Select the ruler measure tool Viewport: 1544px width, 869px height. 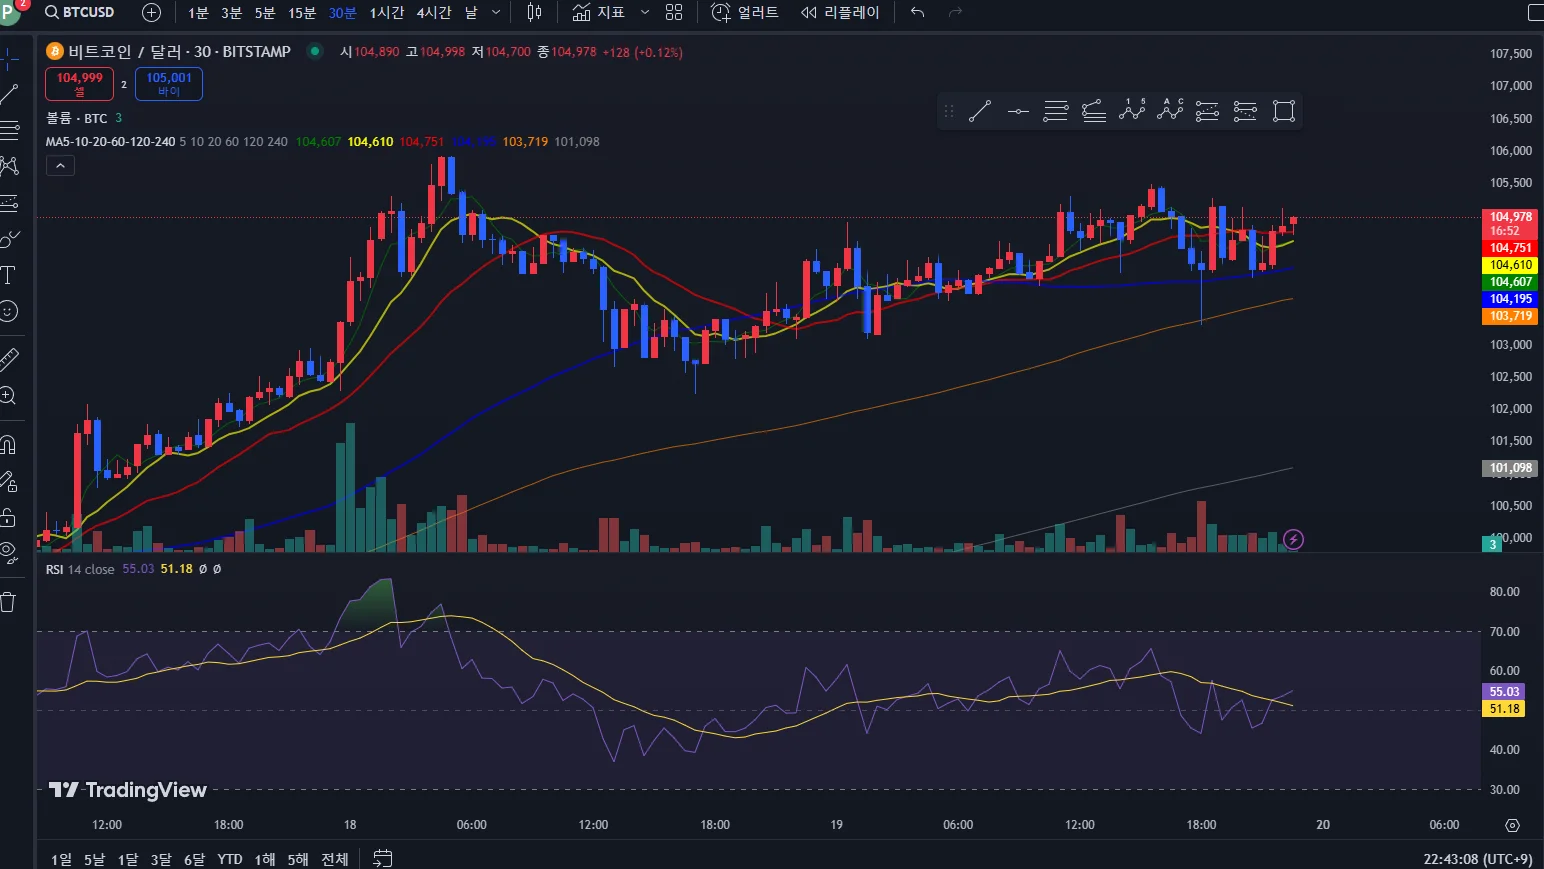tap(9, 359)
